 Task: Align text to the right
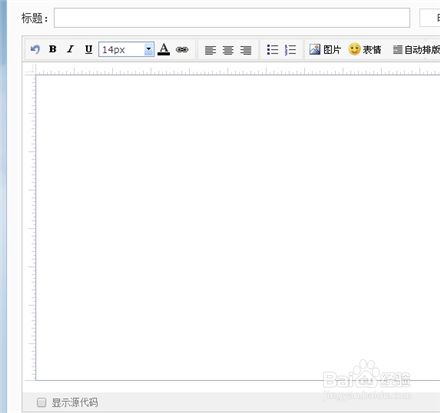(246, 50)
